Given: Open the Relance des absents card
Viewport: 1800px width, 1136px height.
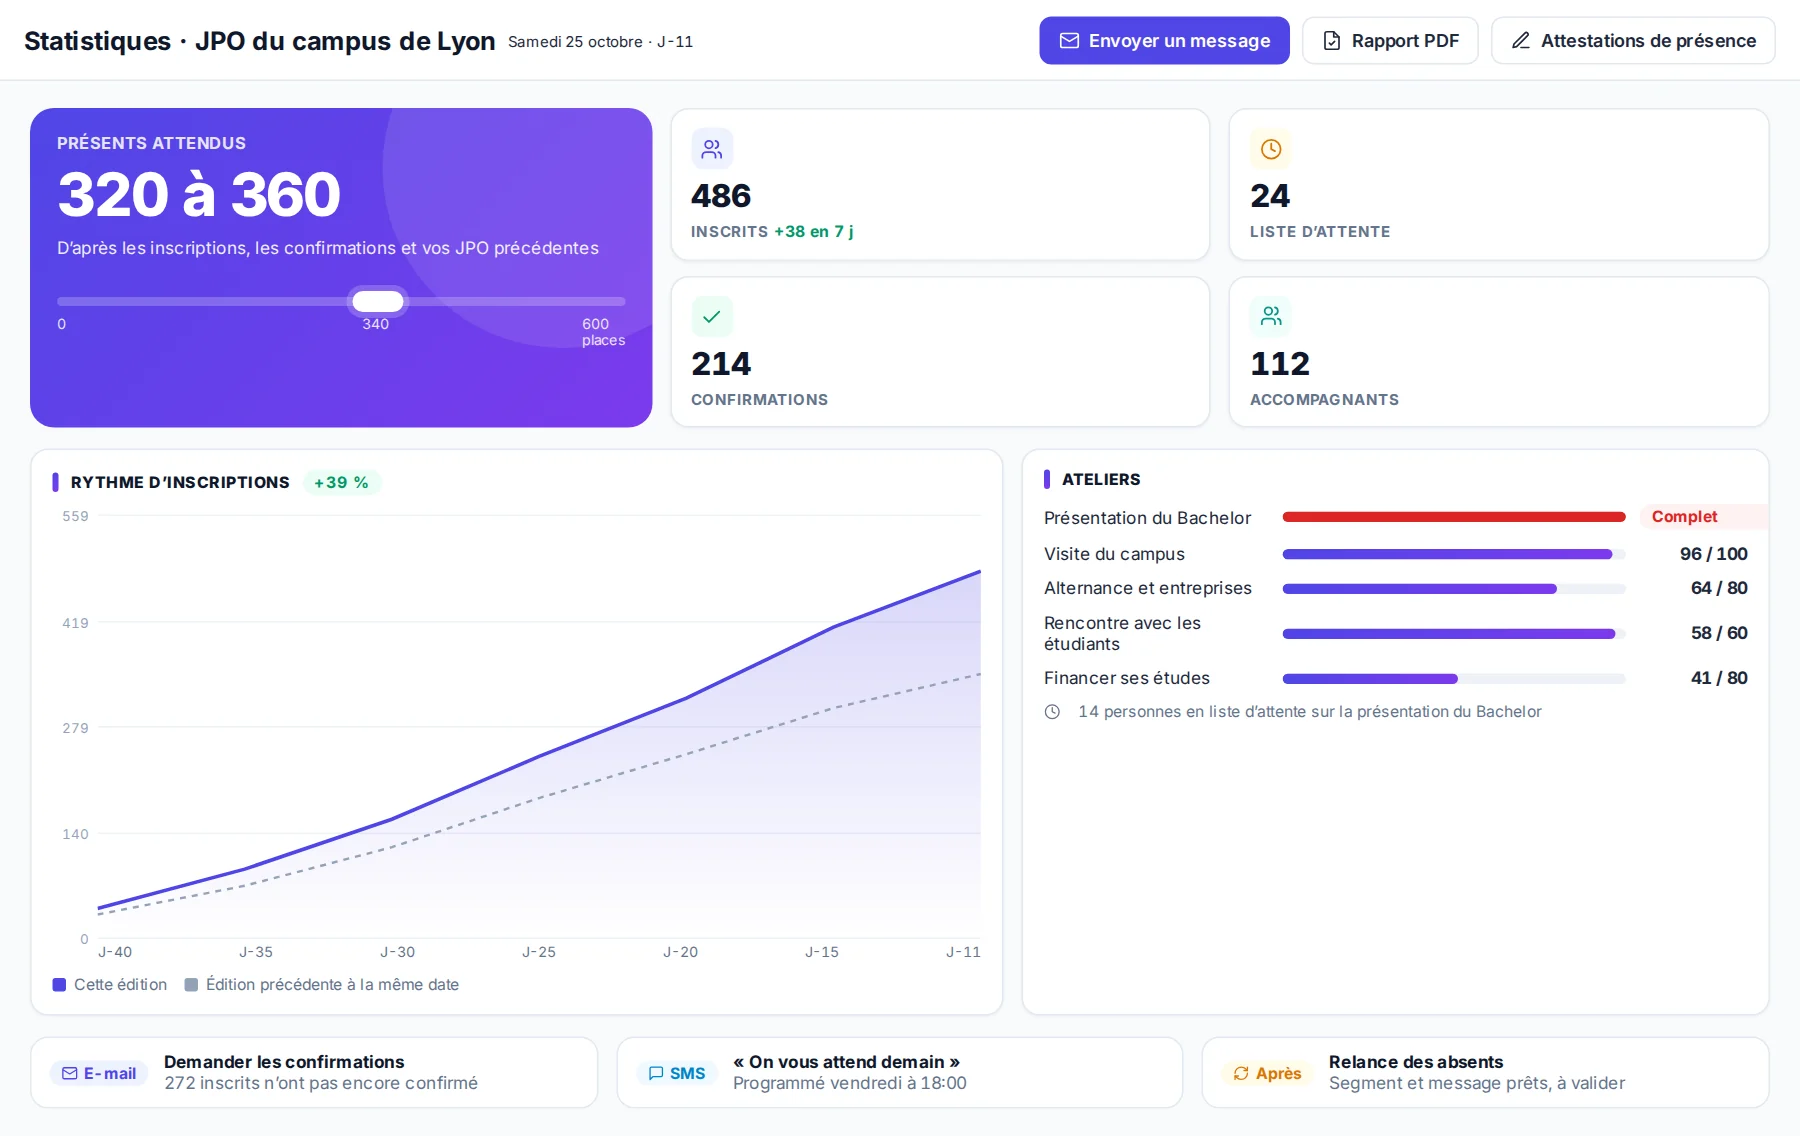Looking at the screenshot, I should [1485, 1072].
